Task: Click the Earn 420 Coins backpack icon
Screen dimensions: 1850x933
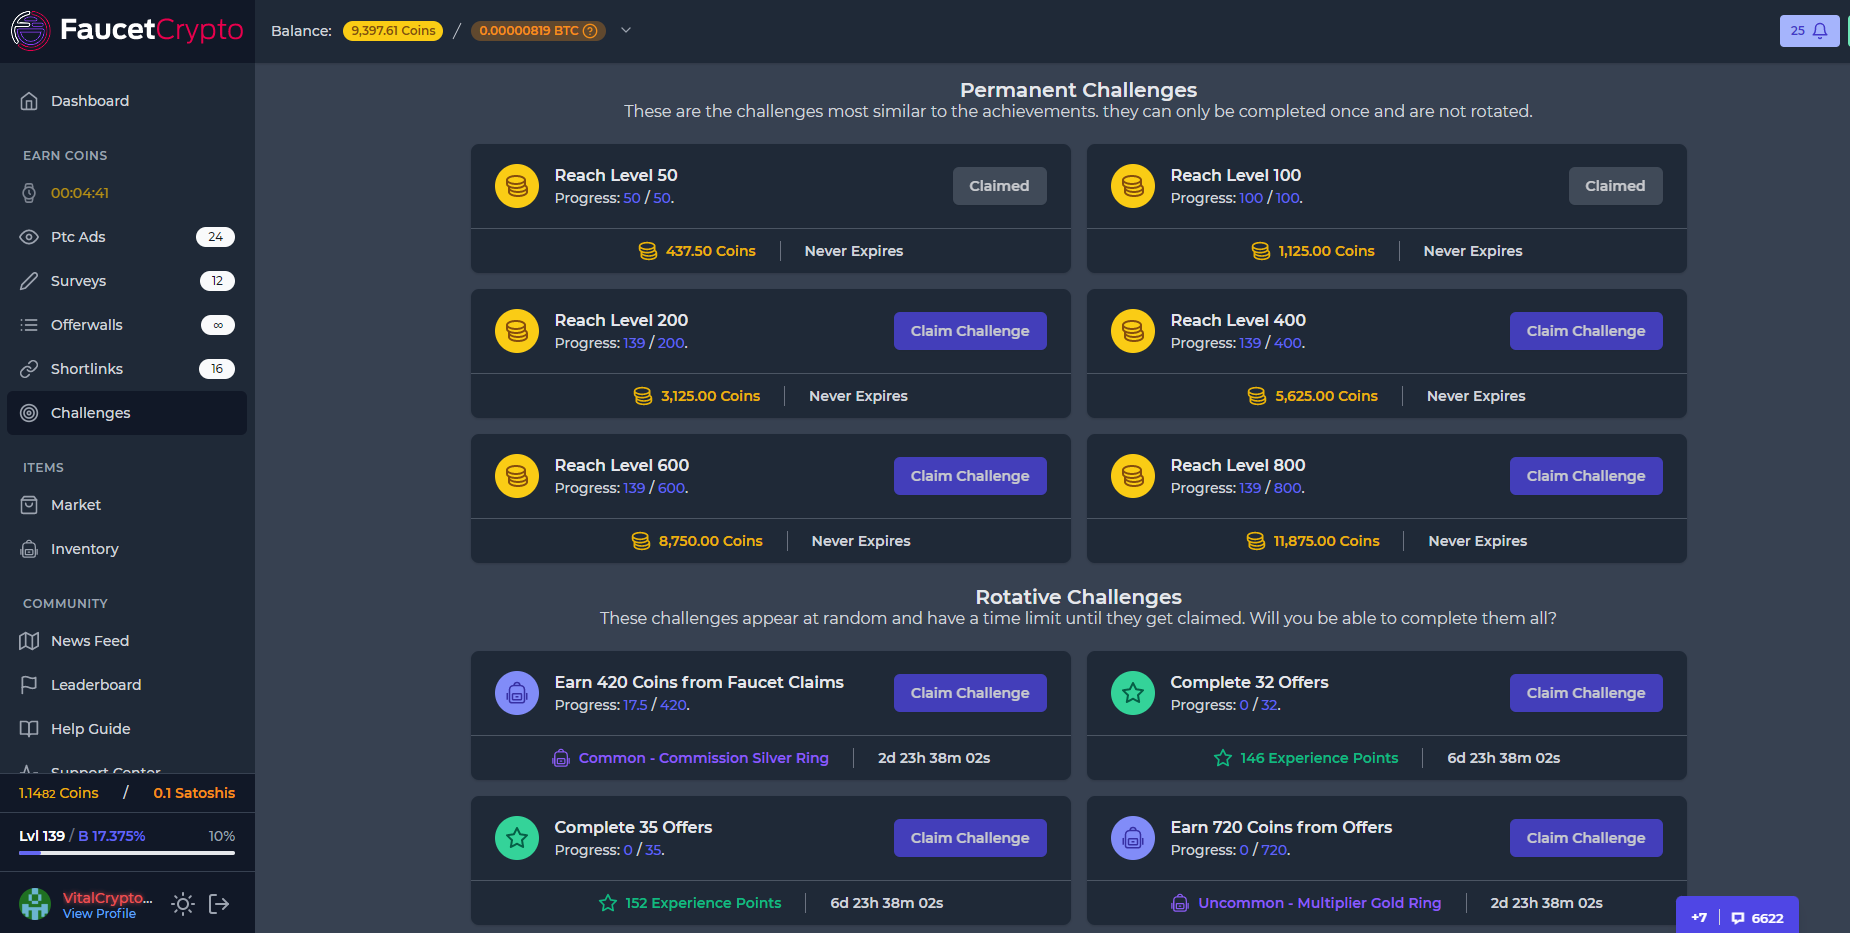Action: [517, 693]
